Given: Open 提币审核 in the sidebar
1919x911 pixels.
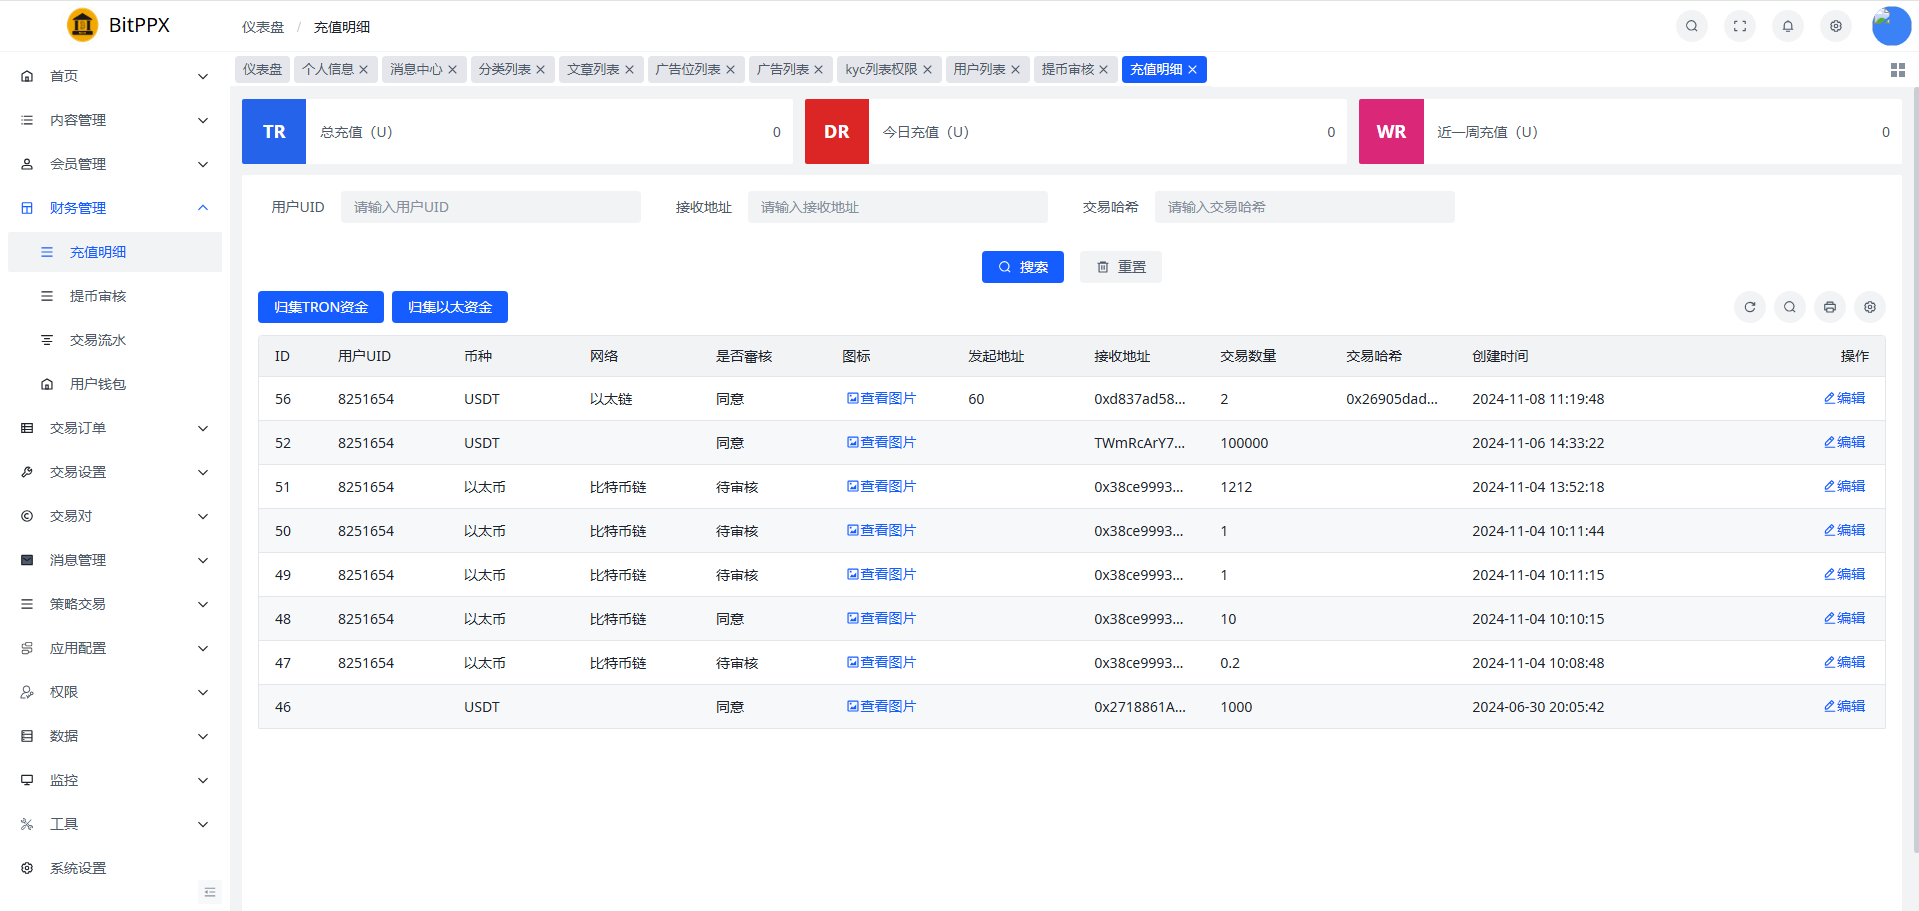Looking at the screenshot, I should (98, 296).
